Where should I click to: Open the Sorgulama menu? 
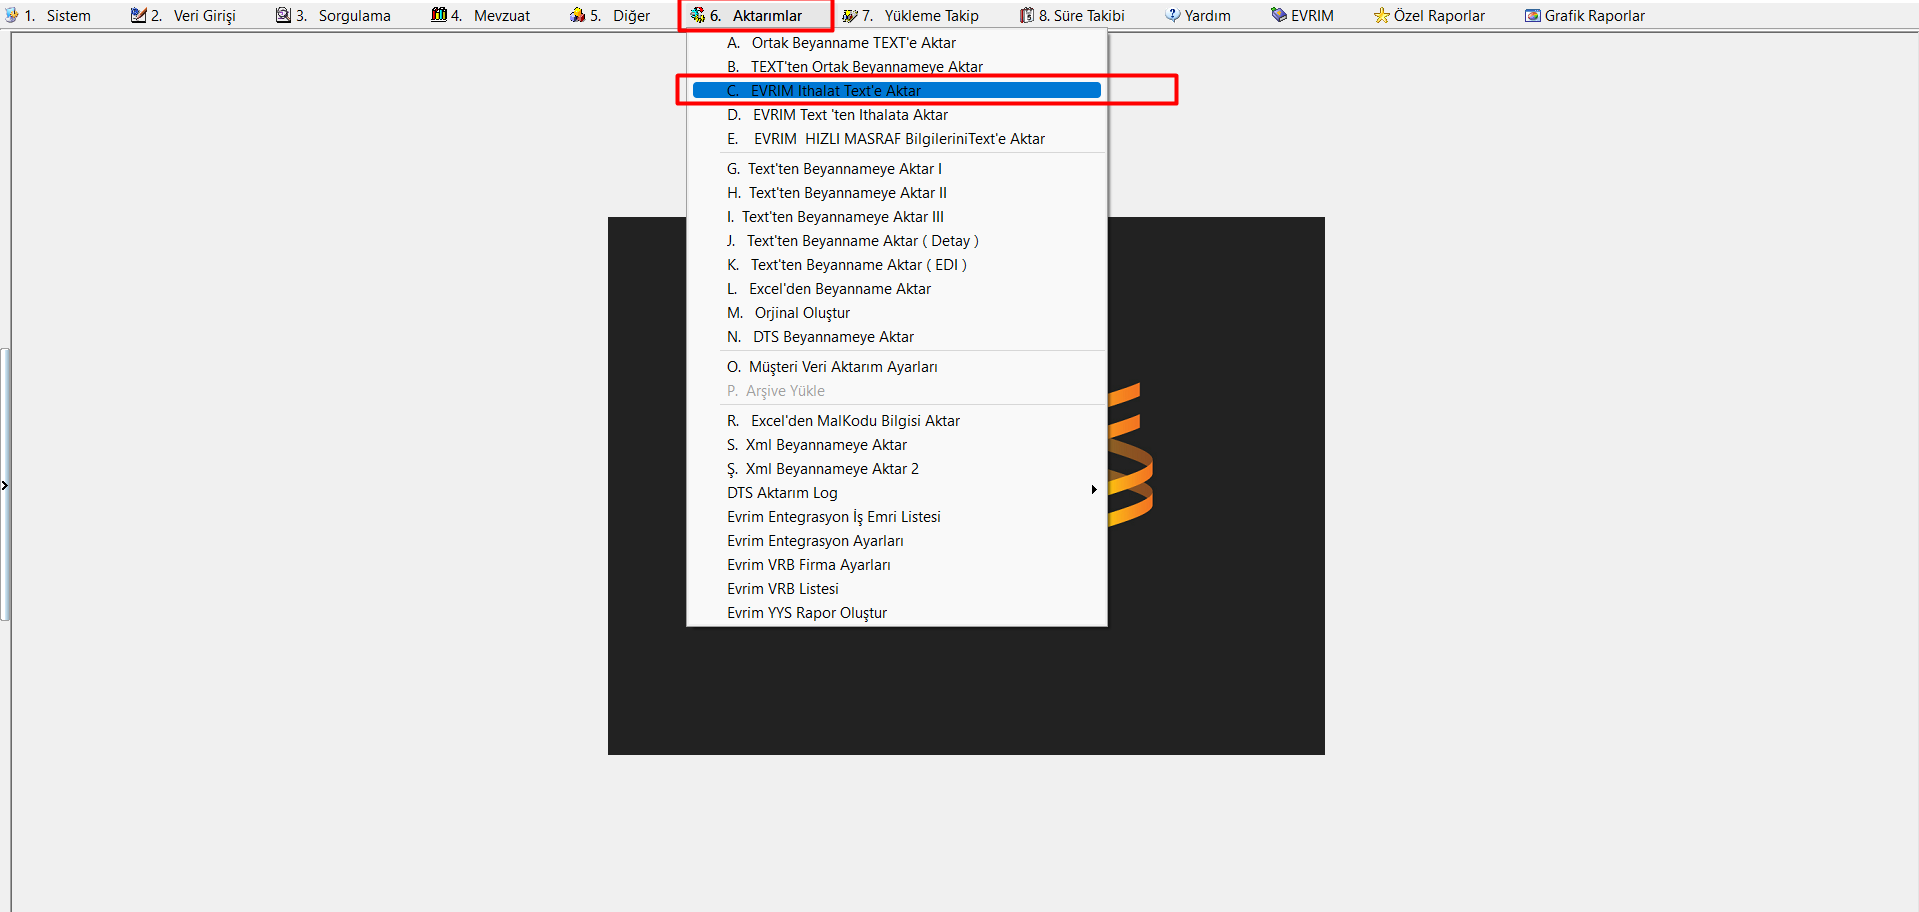[x=343, y=16]
